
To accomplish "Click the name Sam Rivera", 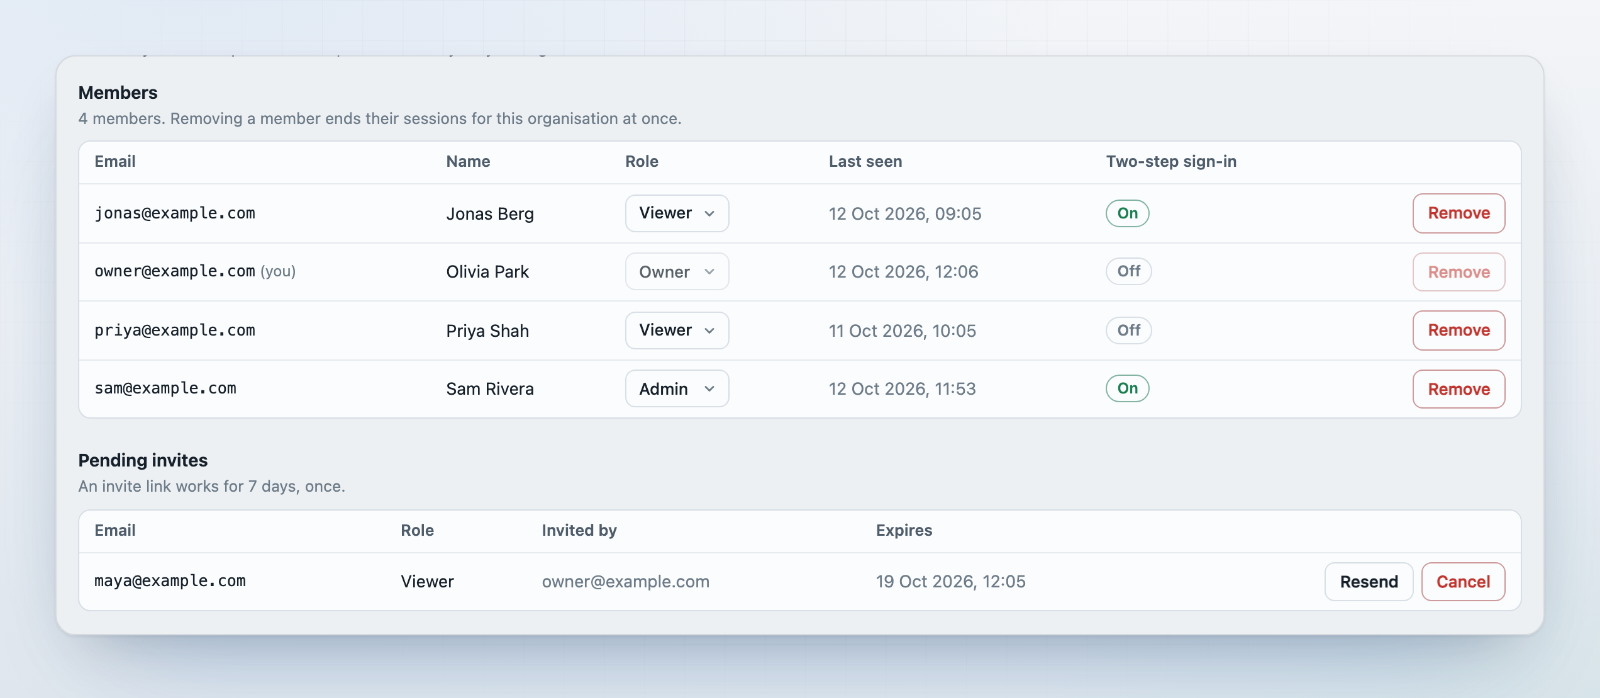I will (490, 389).
